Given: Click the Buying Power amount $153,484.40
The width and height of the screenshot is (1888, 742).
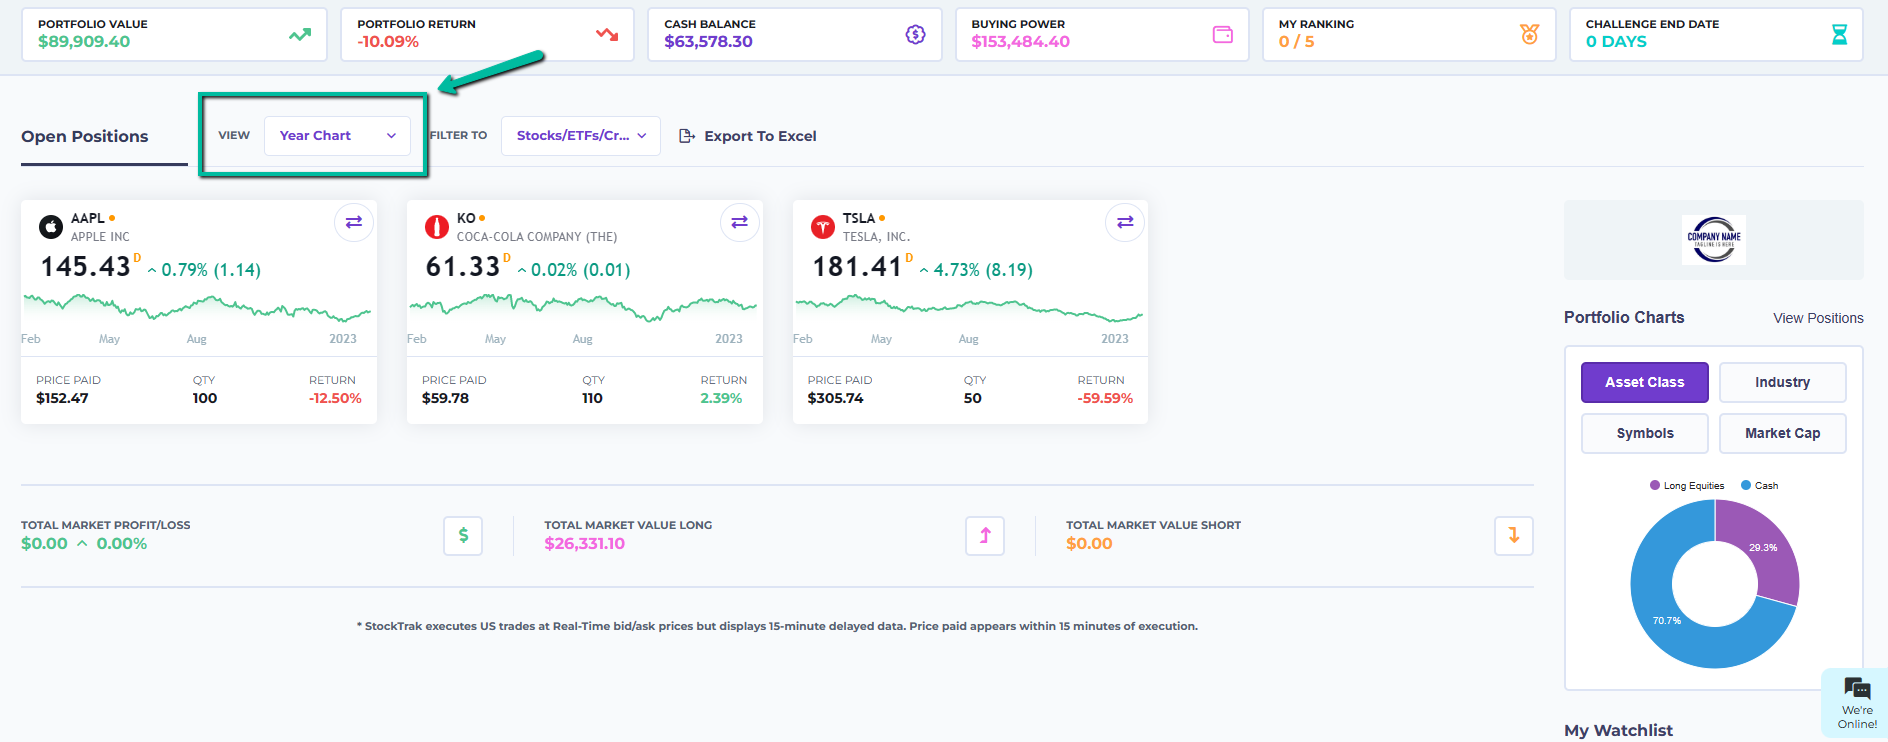Looking at the screenshot, I should (1020, 42).
